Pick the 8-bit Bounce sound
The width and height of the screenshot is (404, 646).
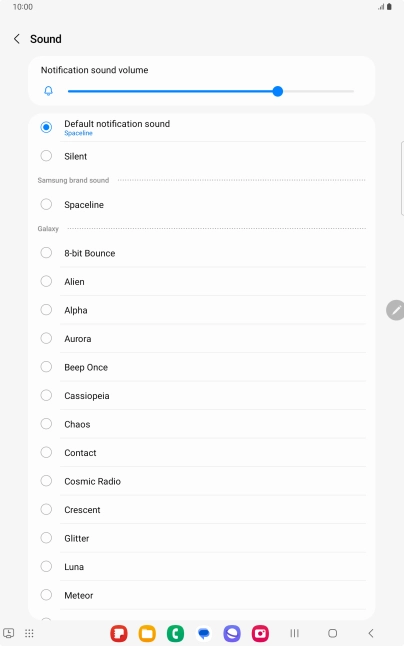[x=202, y=253]
